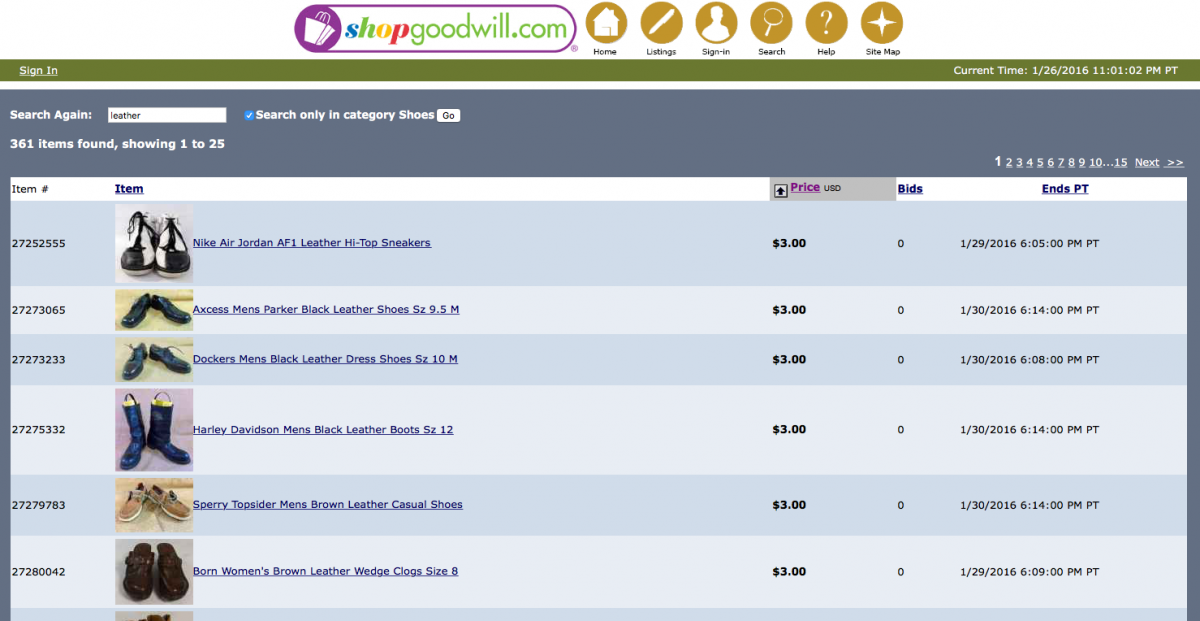Click the Help question mark icon
Screen dimensions: 1200x621
click(826, 22)
